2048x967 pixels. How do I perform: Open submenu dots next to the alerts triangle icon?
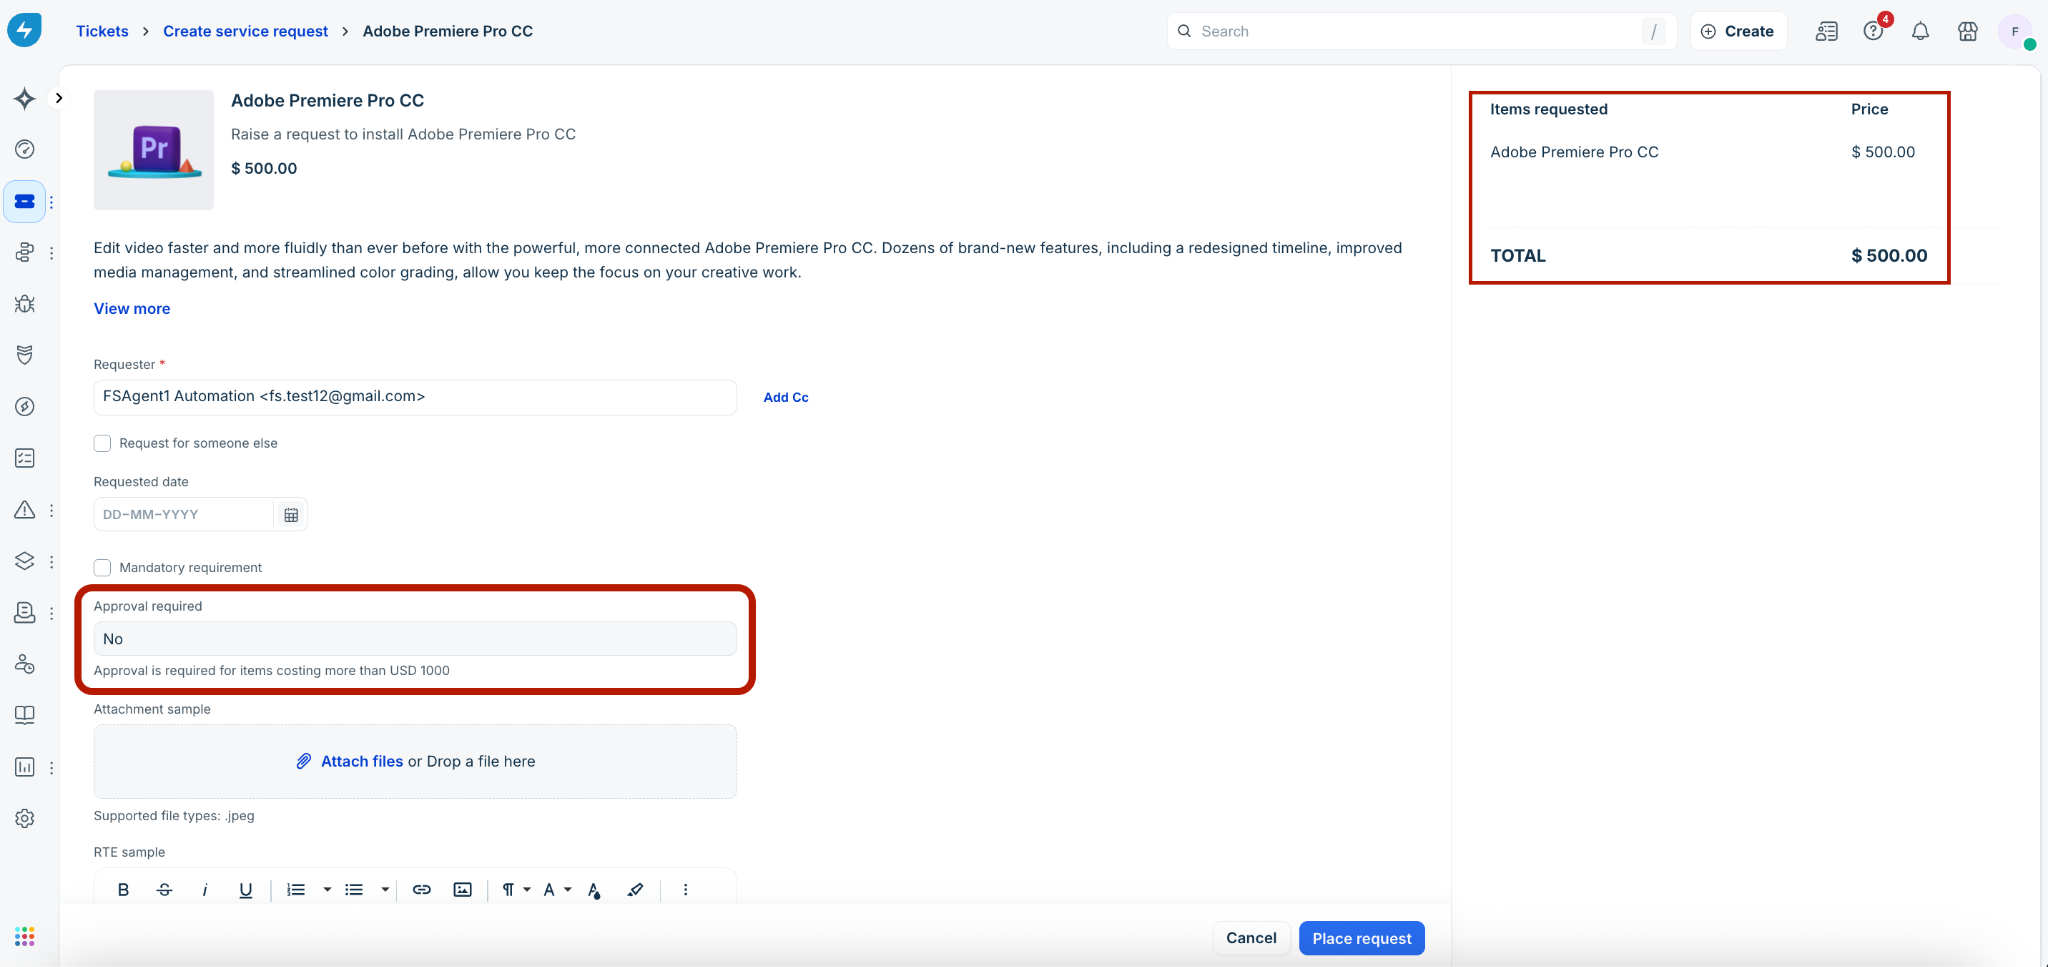pyautogui.click(x=51, y=510)
